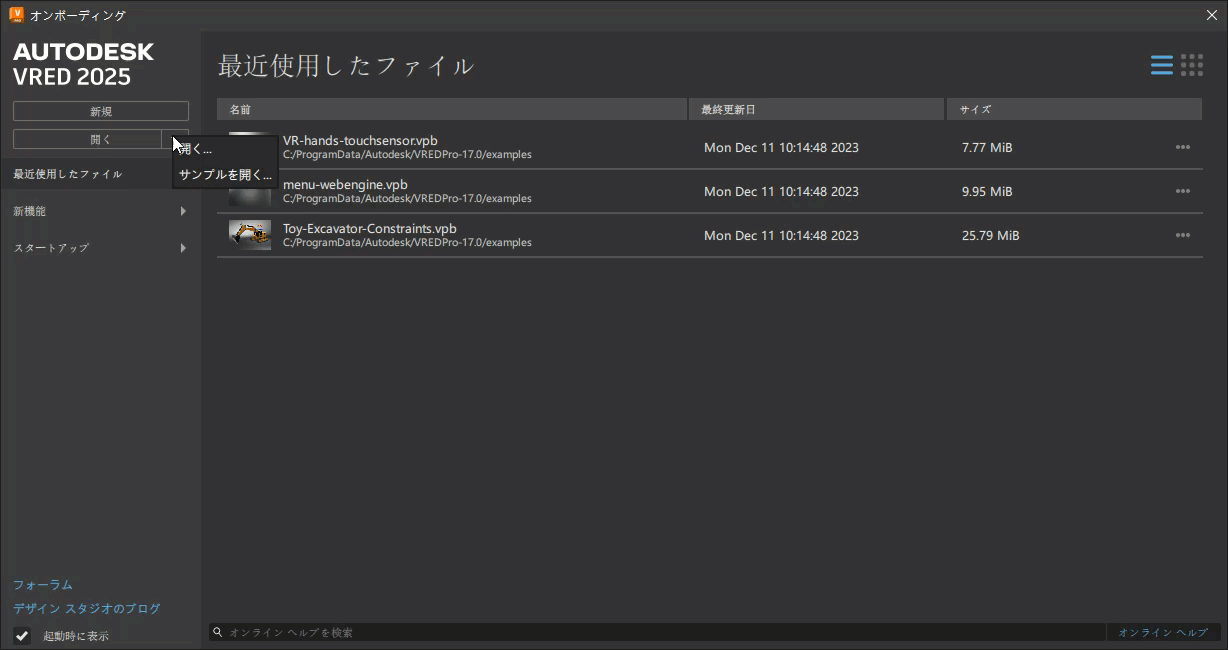This screenshot has height=650, width=1228.
Task: Open more options for menu-webengine.vpb
Action: pos(1183,191)
